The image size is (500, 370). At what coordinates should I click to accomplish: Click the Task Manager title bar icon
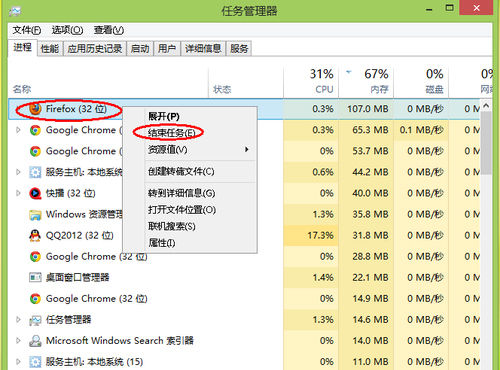point(15,11)
